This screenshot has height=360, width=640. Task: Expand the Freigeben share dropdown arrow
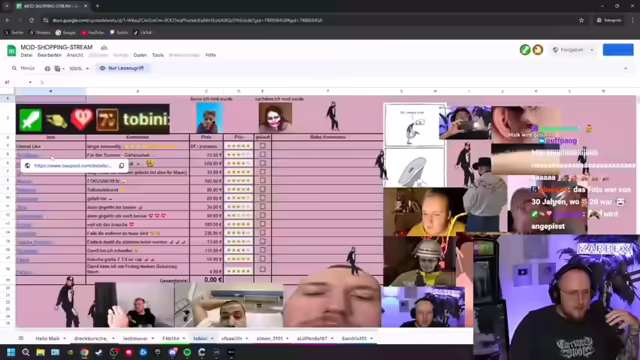point(592,50)
